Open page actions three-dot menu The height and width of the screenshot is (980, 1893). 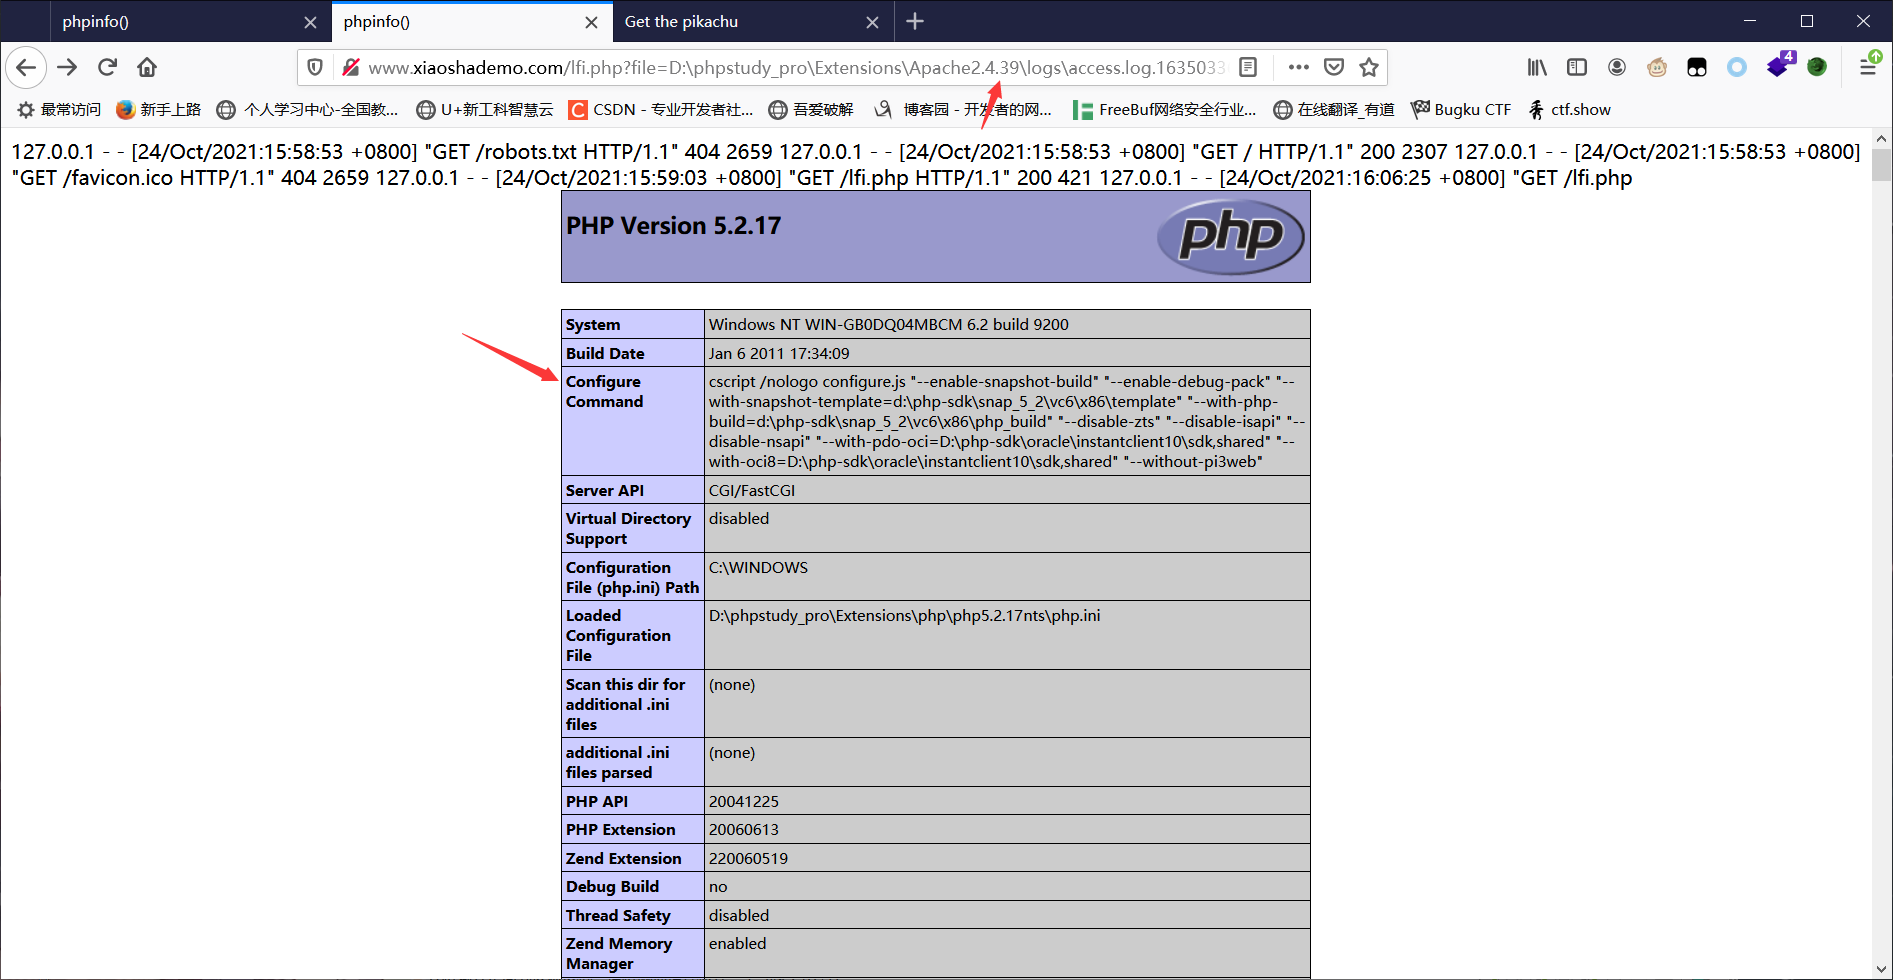pos(1298,67)
